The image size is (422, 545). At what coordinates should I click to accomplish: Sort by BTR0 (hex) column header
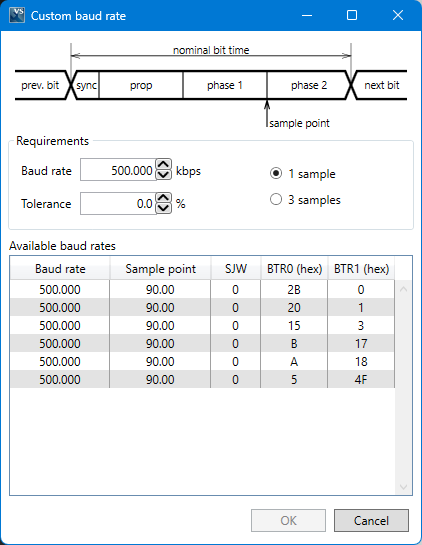click(294, 269)
